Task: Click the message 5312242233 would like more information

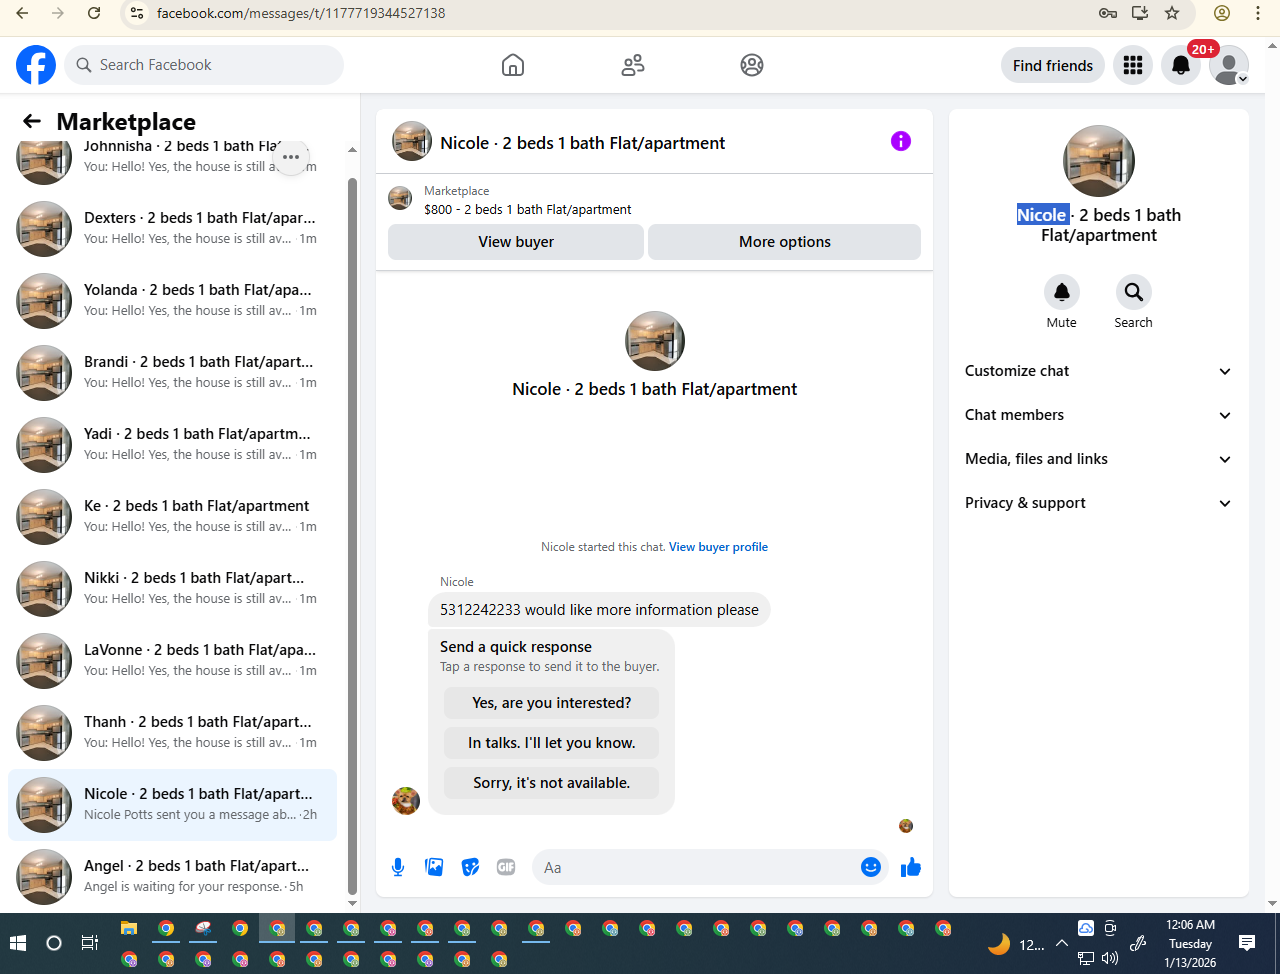Action: [599, 610]
